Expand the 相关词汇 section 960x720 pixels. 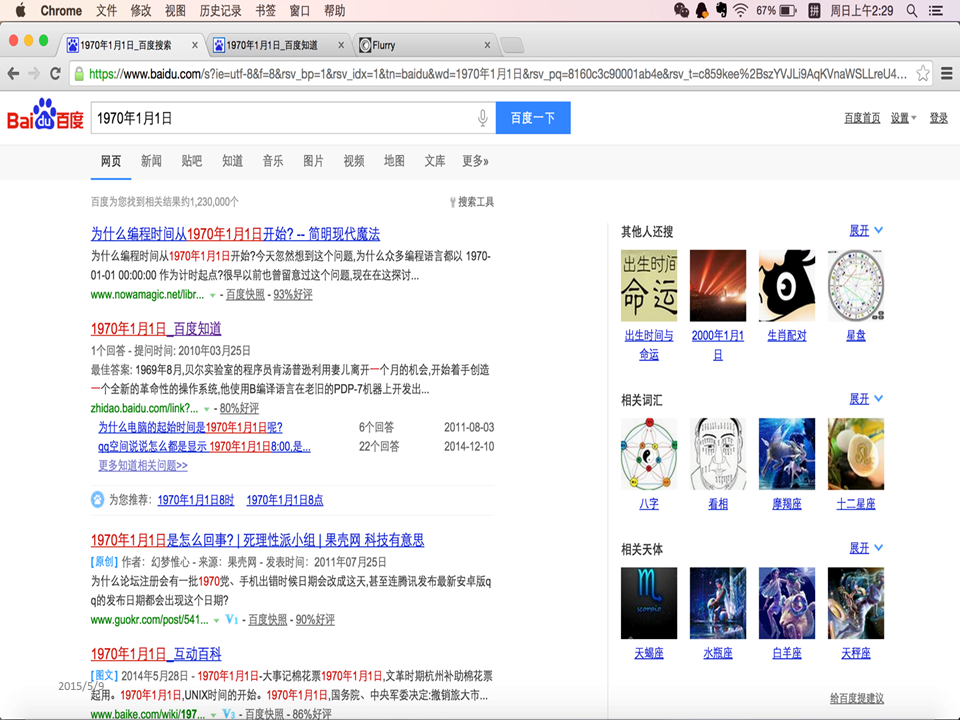(x=866, y=399)
